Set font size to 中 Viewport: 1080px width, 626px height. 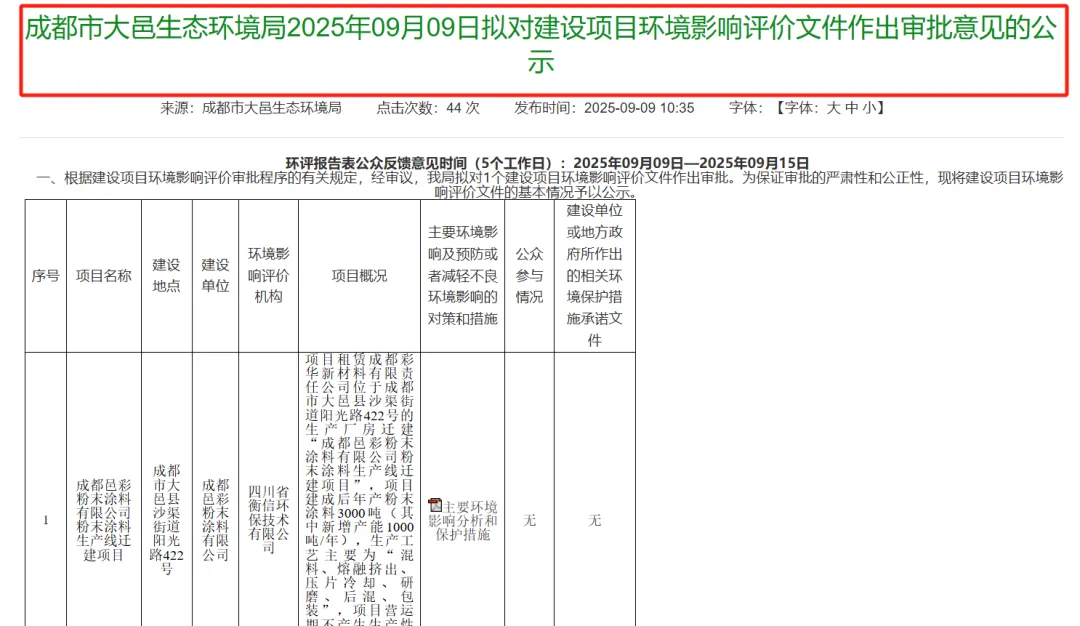click(x=851, y=108)
